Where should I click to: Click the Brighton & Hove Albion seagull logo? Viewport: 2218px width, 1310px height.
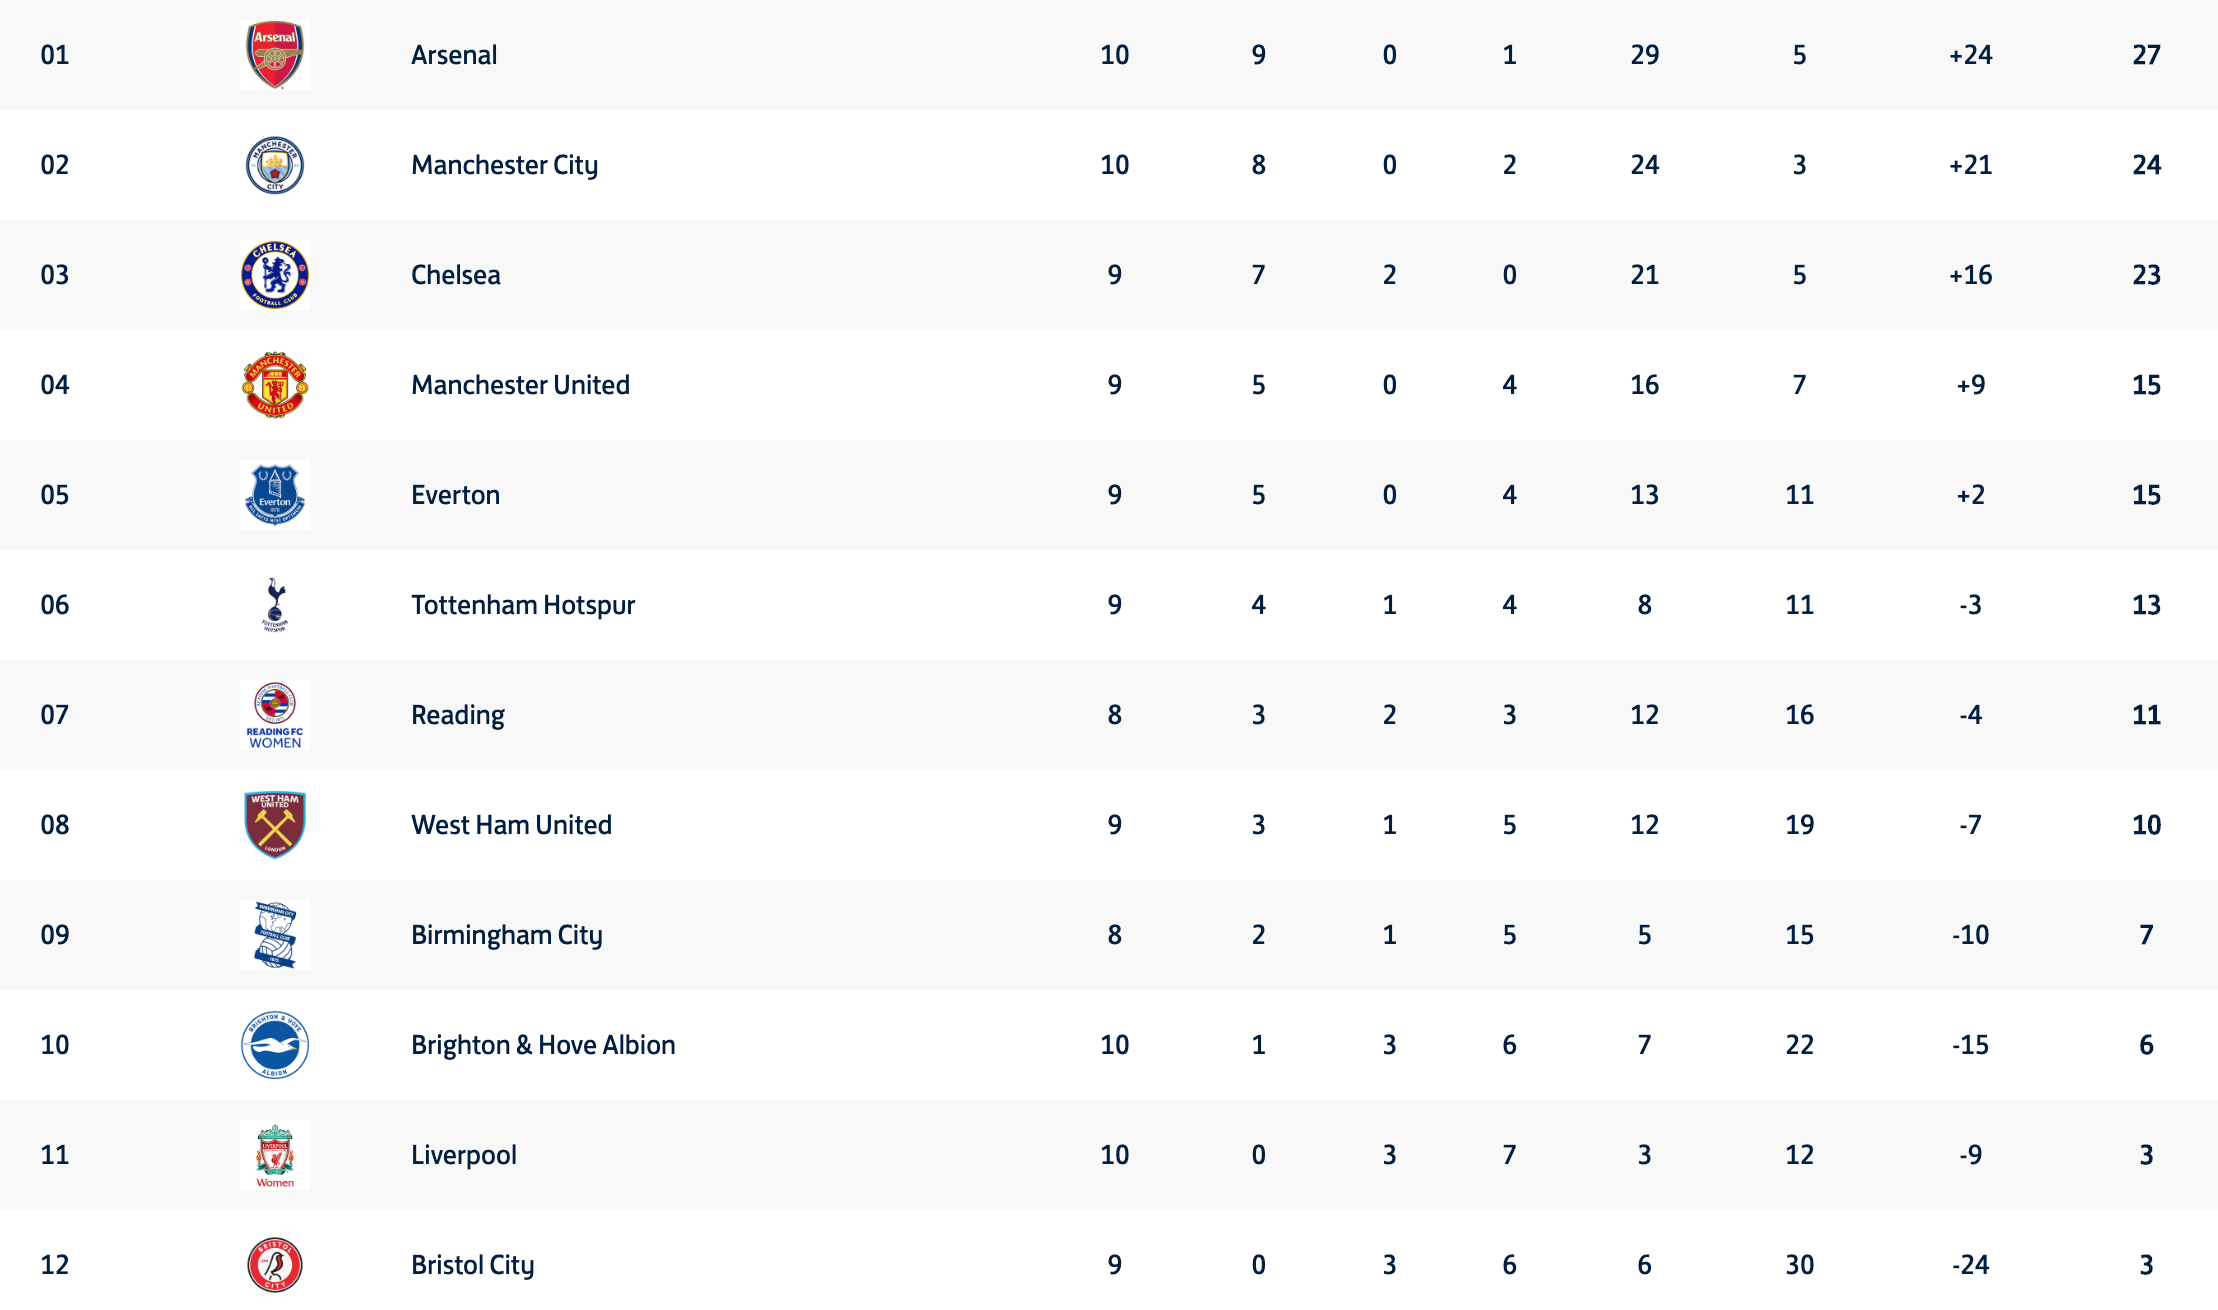click(275, 1045)
